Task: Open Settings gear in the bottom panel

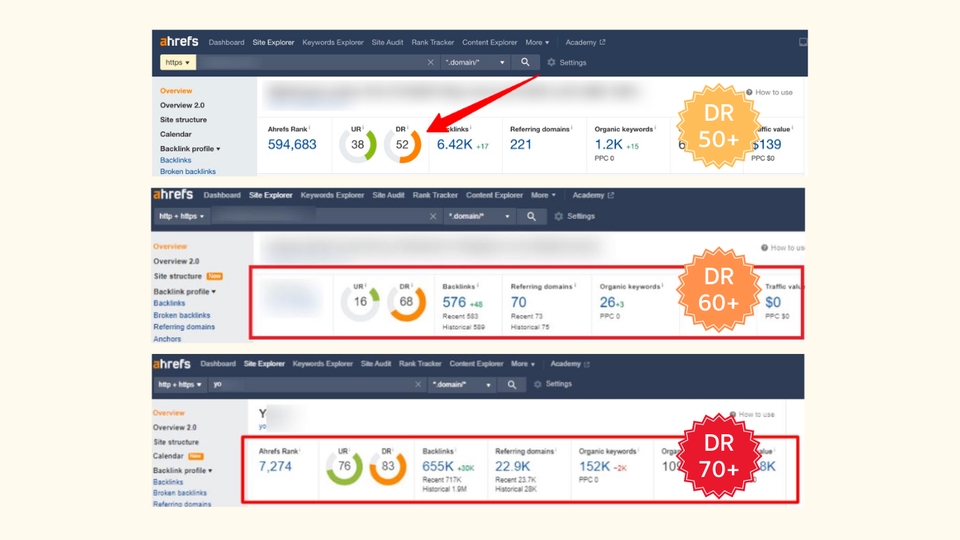Action: [x=538, y=384]
